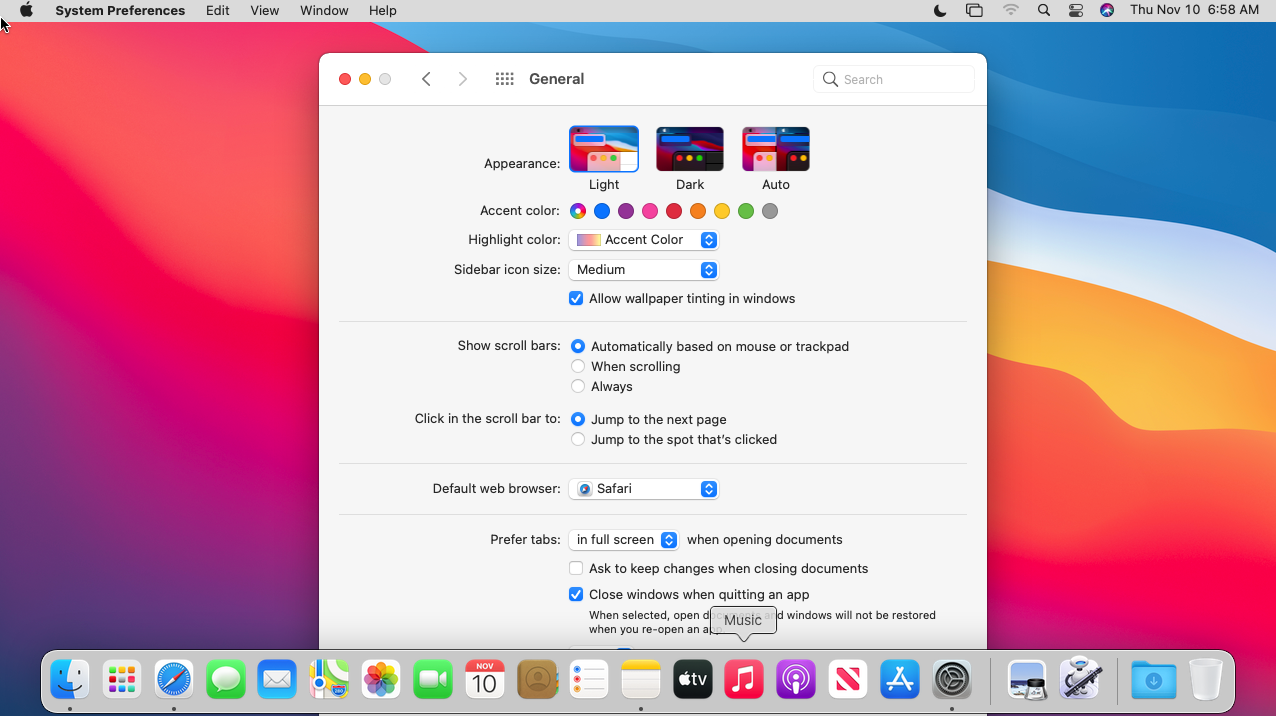
Task: Activate Siri from the menu bar
Action: (1107, 10)
